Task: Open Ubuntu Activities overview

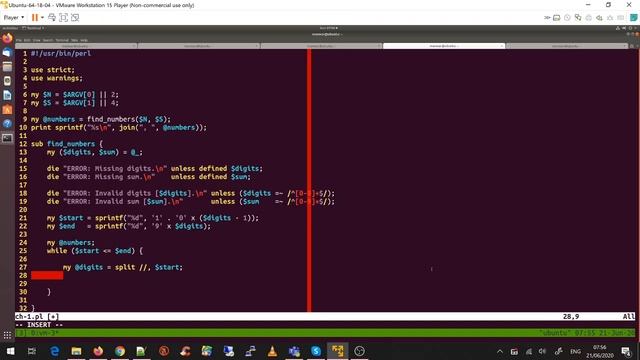Action: [10, 28]
